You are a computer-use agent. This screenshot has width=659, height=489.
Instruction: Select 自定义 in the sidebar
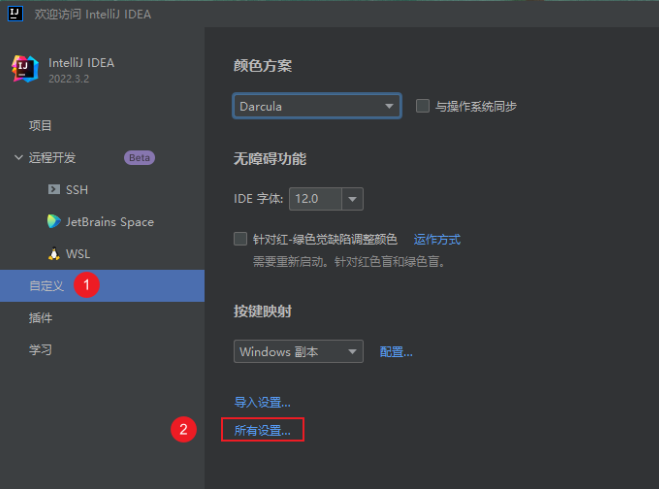46,286
